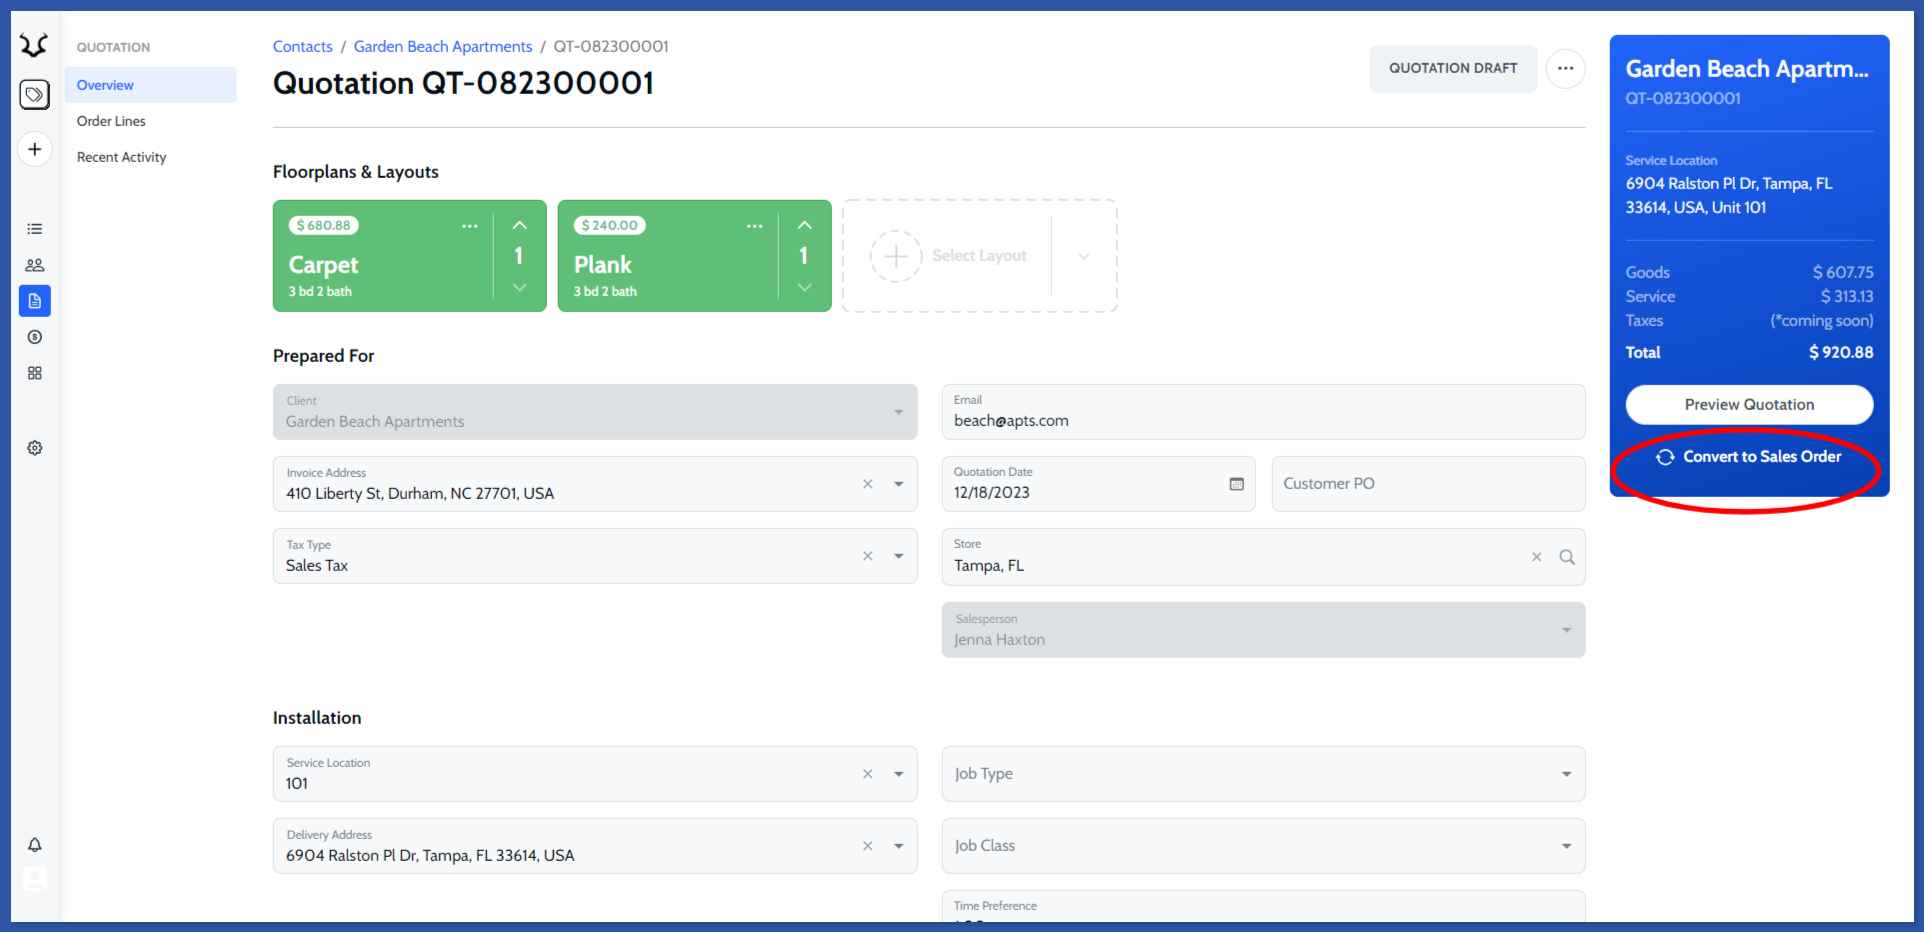
Task: Click the Email input field
Action: pos(1264,412)
